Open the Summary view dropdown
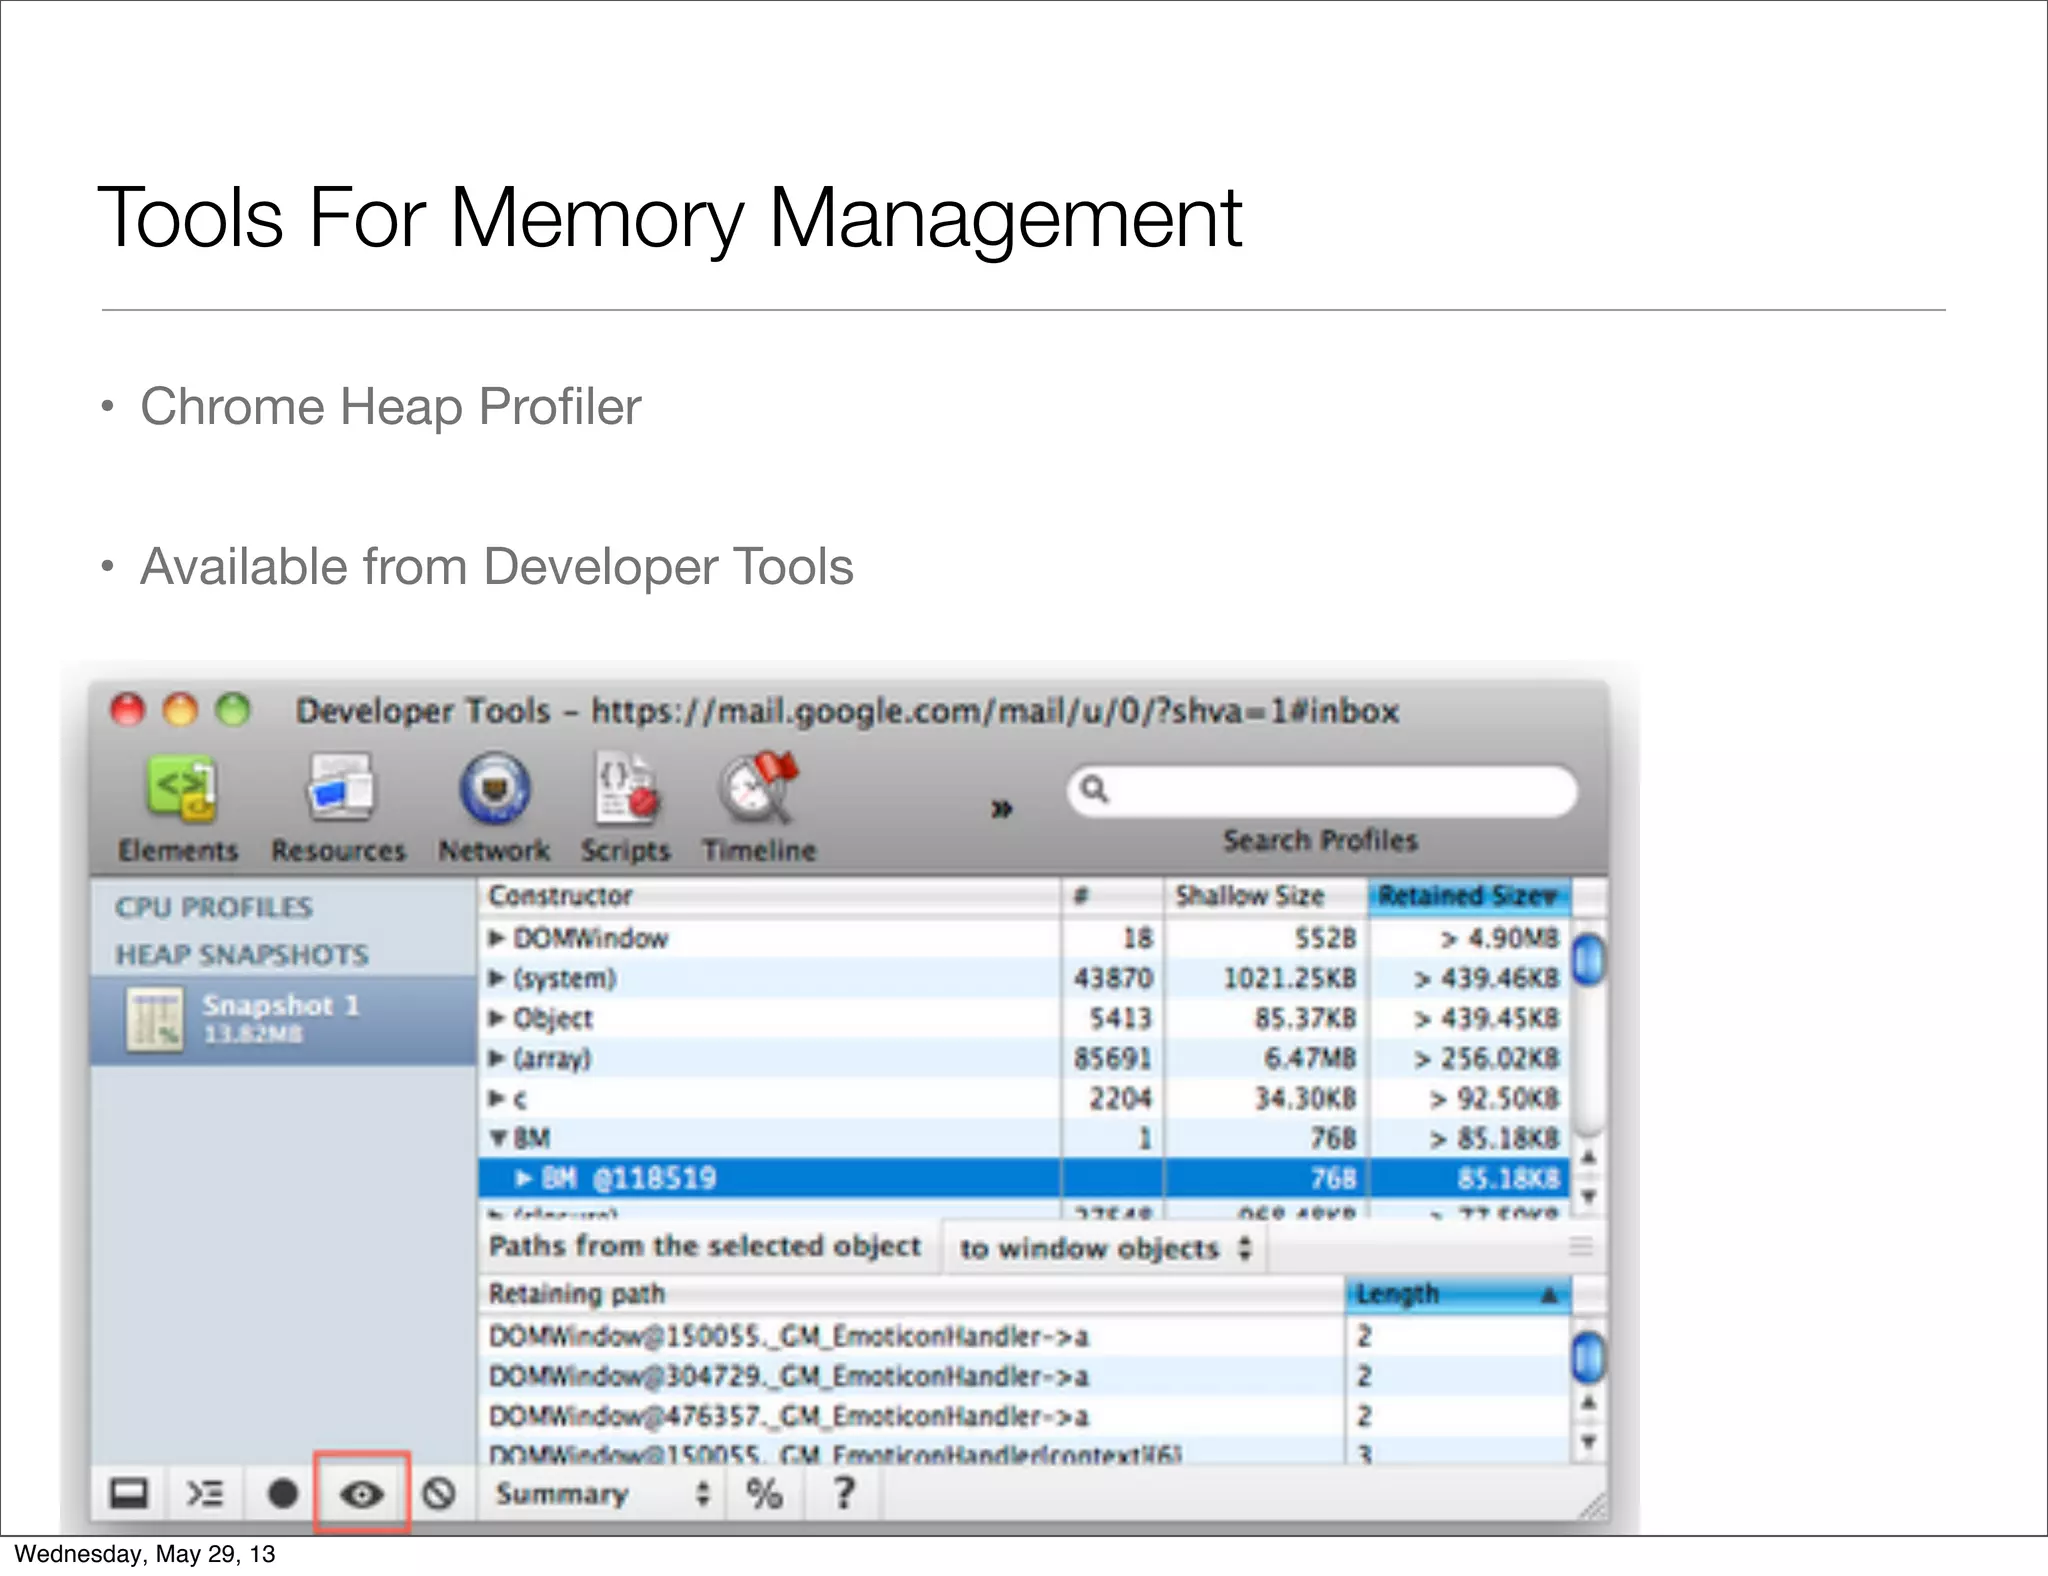 click(603, 1494)
